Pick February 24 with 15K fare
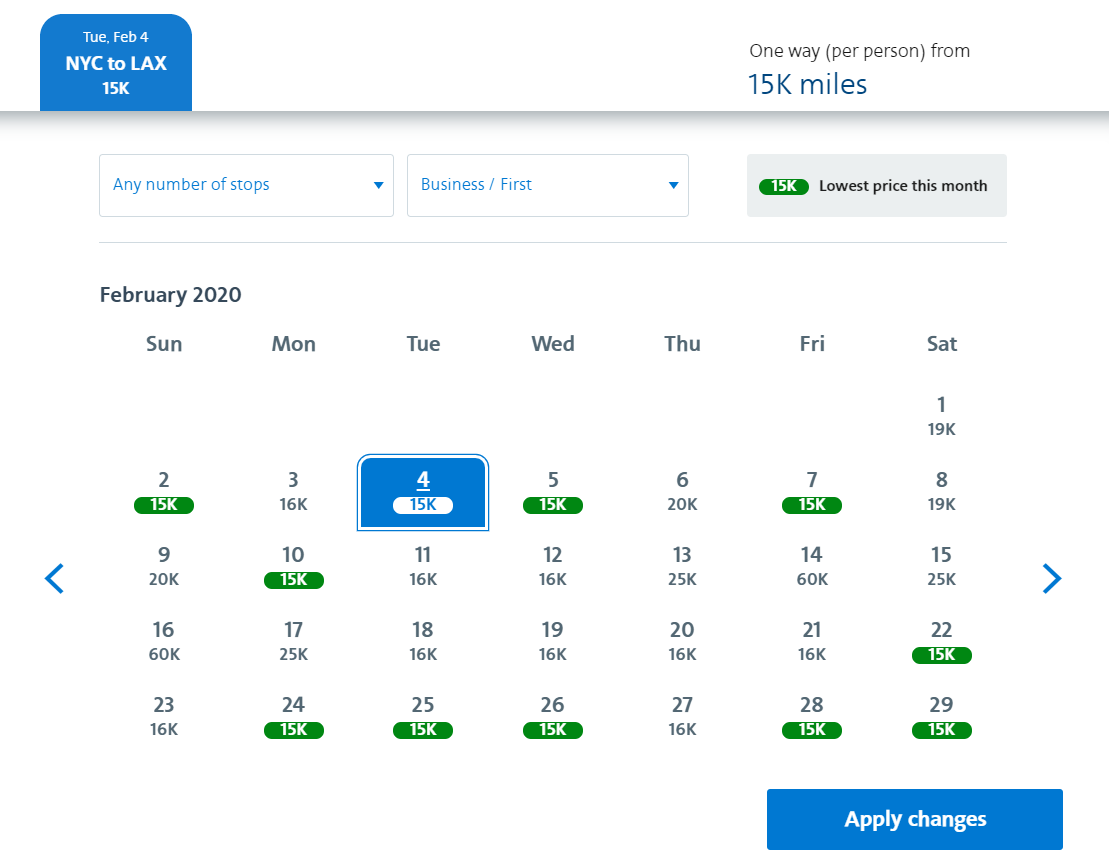The height and width of the screenshot is (854, 1109). pyautogui.click(x=294, y=717)
